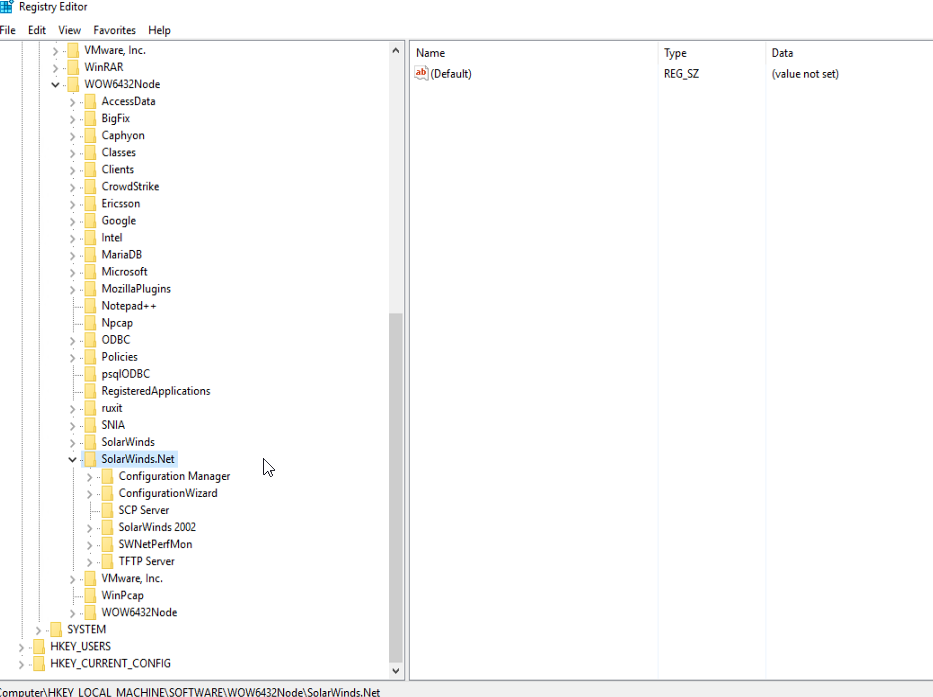Click the tree scrollbar up arrow
Image resolution: width=933 pixels, height=697 pixels.
coord(396,51)
